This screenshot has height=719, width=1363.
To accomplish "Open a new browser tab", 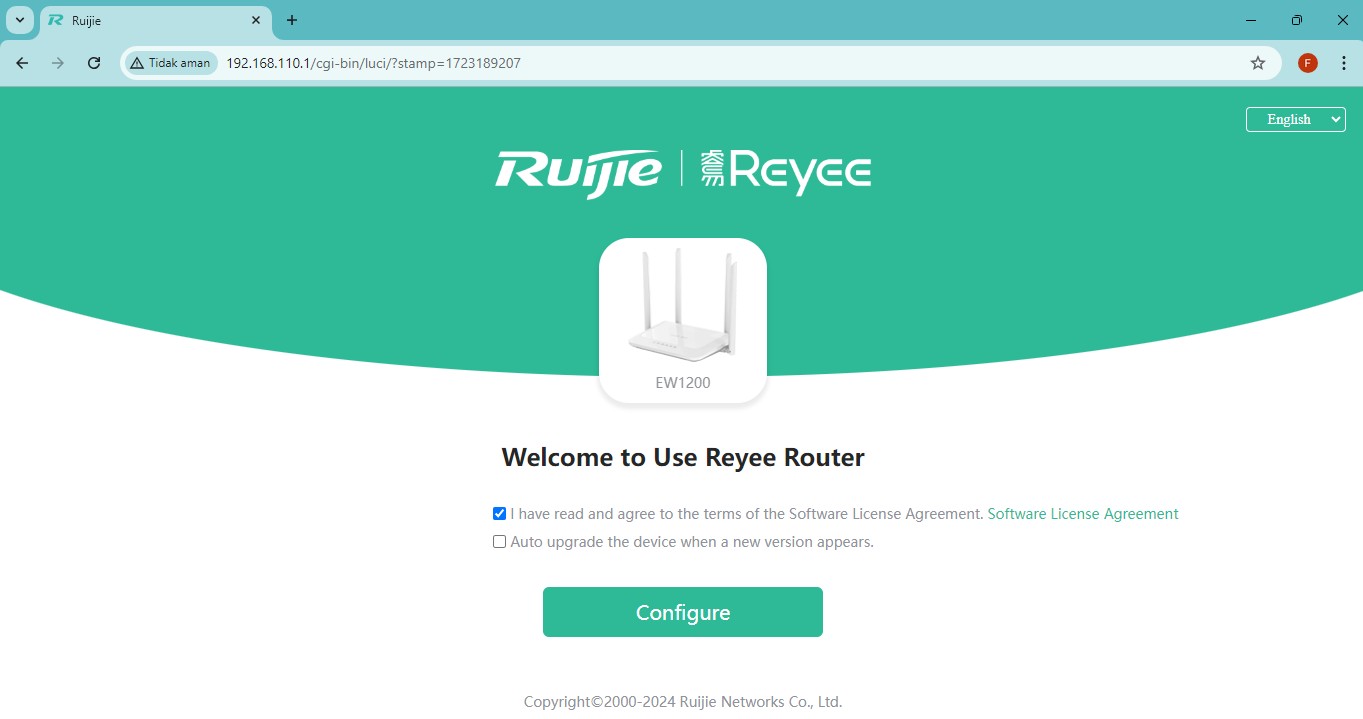I will click(292, 20).
